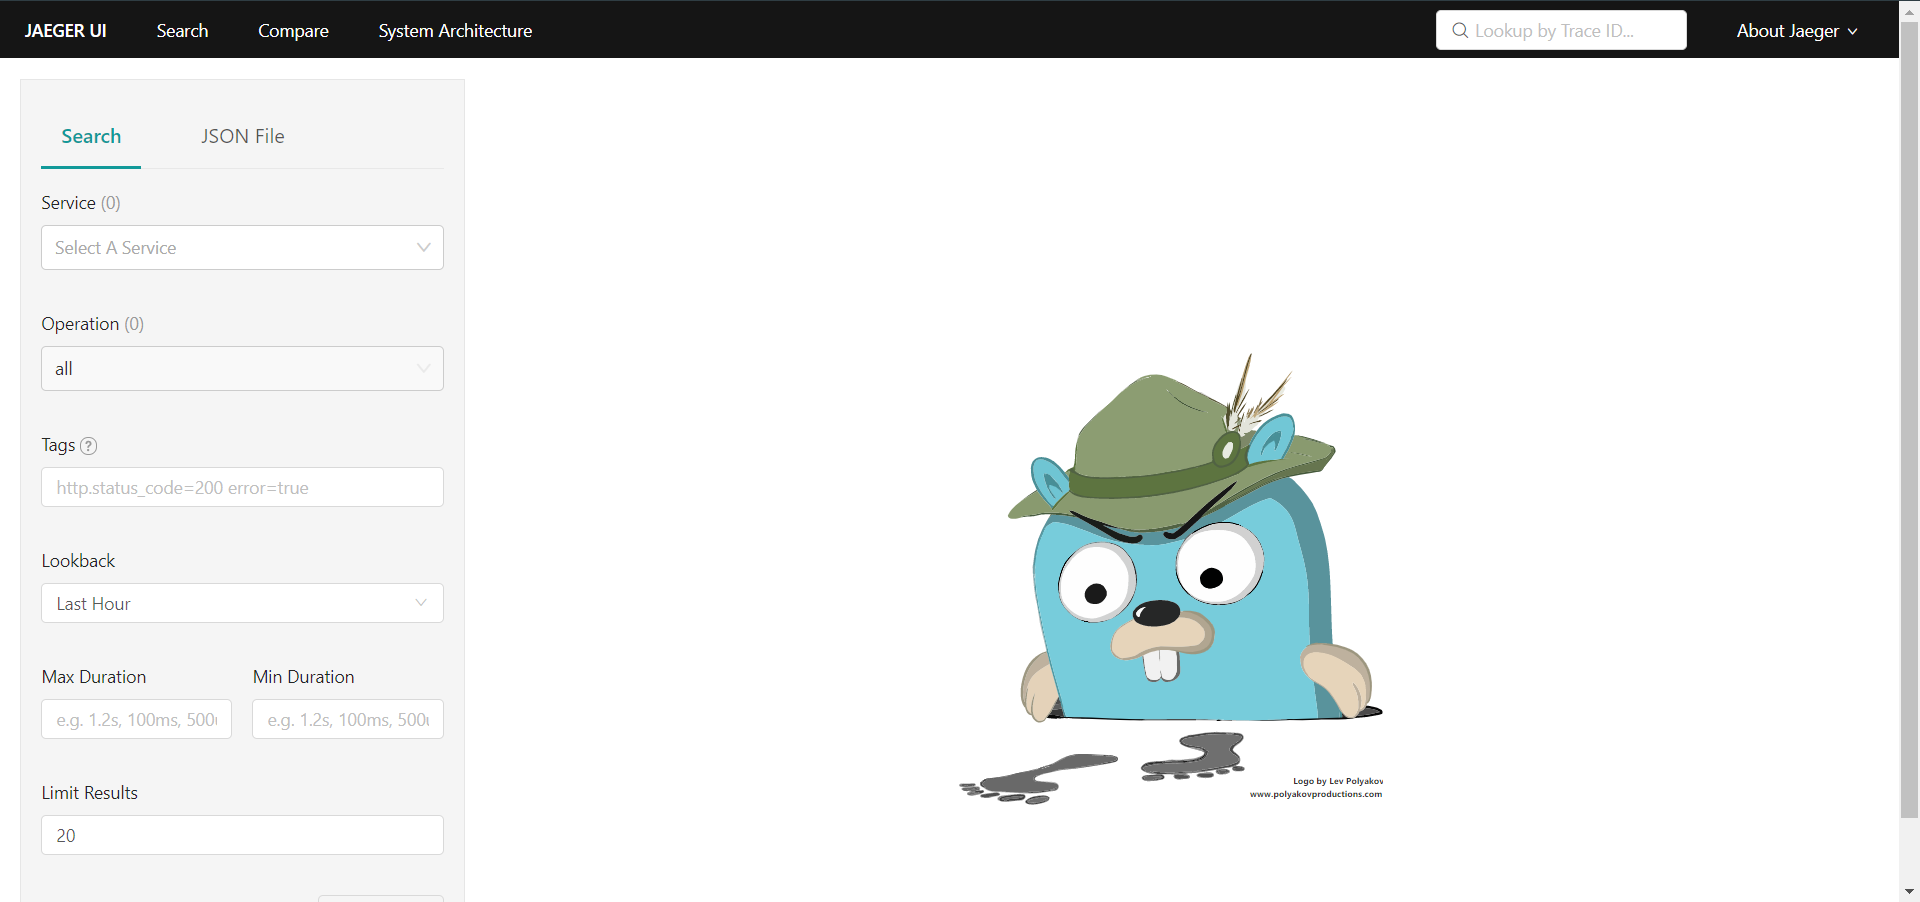Viewport: 1920px width, 902px height.
Task: Expand the Operation dropdown showing all
Action: pos(242,369)
